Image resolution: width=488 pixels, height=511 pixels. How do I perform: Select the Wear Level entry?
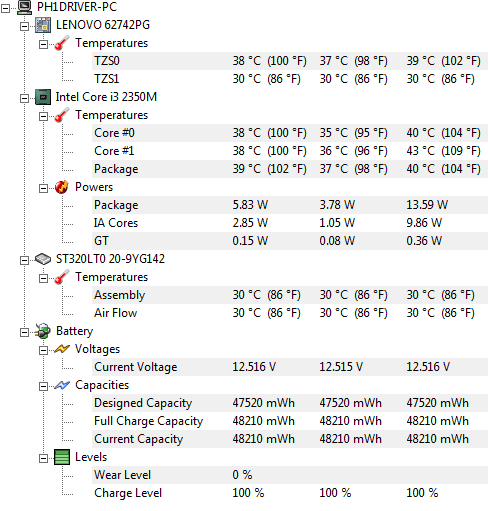290,475
